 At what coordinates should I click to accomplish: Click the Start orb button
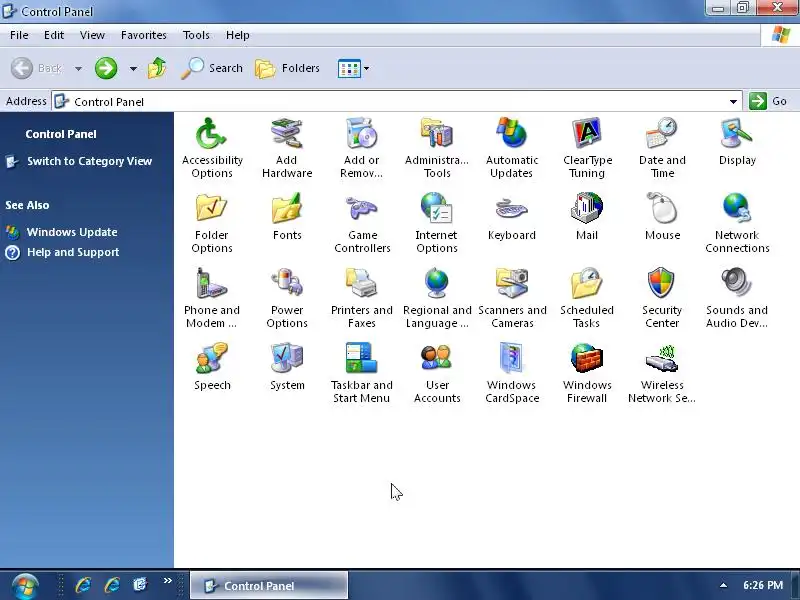[26, 586]
